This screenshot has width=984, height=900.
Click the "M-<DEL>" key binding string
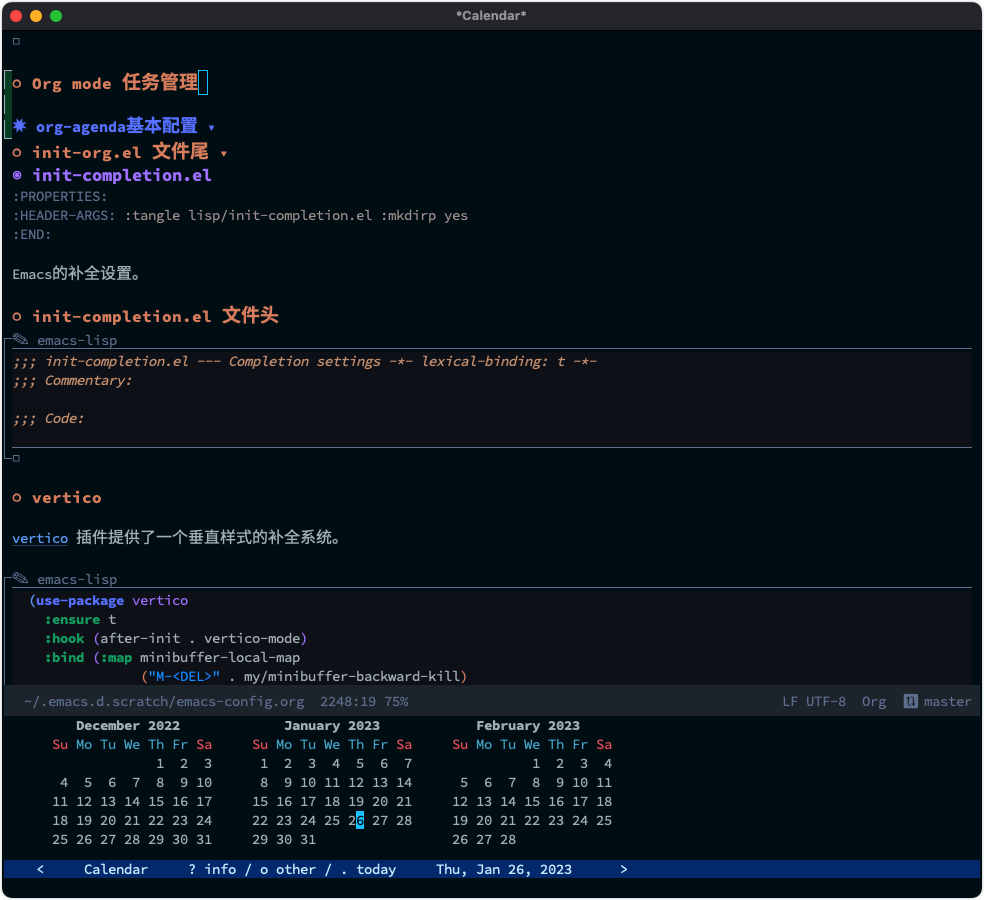click(x=184, y=676)
